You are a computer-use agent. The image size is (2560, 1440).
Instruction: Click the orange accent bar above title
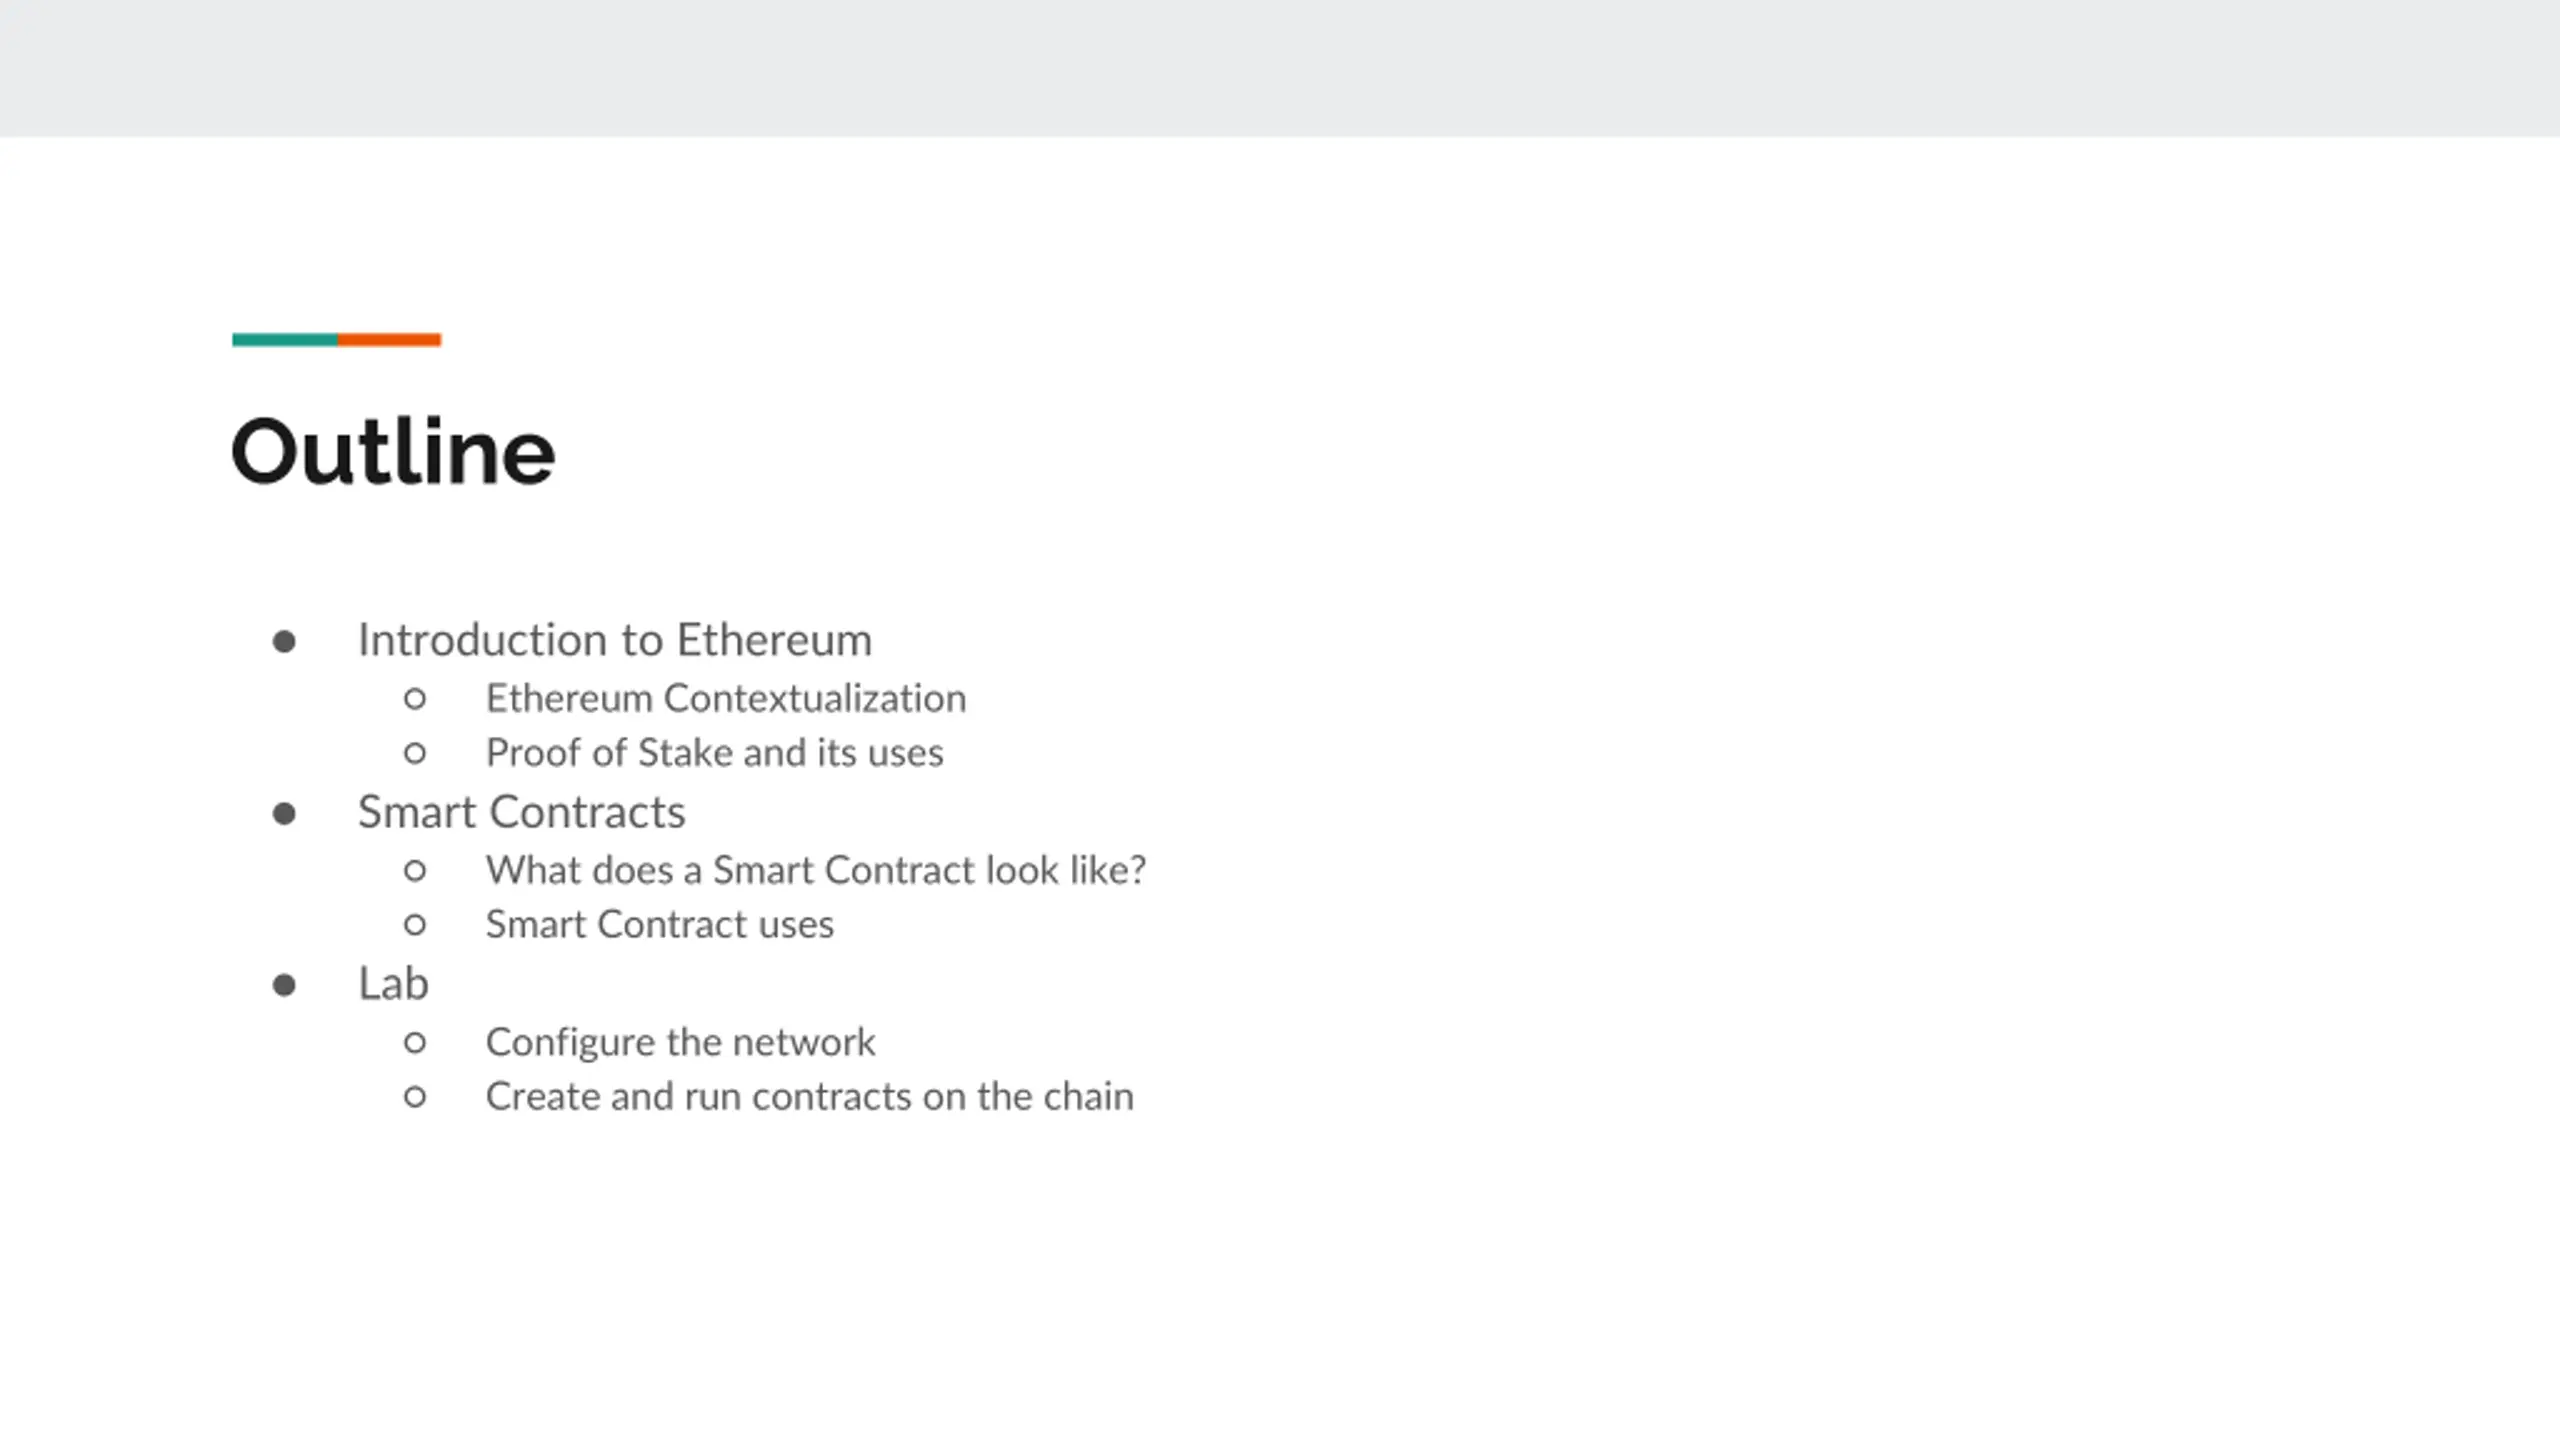(x=389, y=340)
